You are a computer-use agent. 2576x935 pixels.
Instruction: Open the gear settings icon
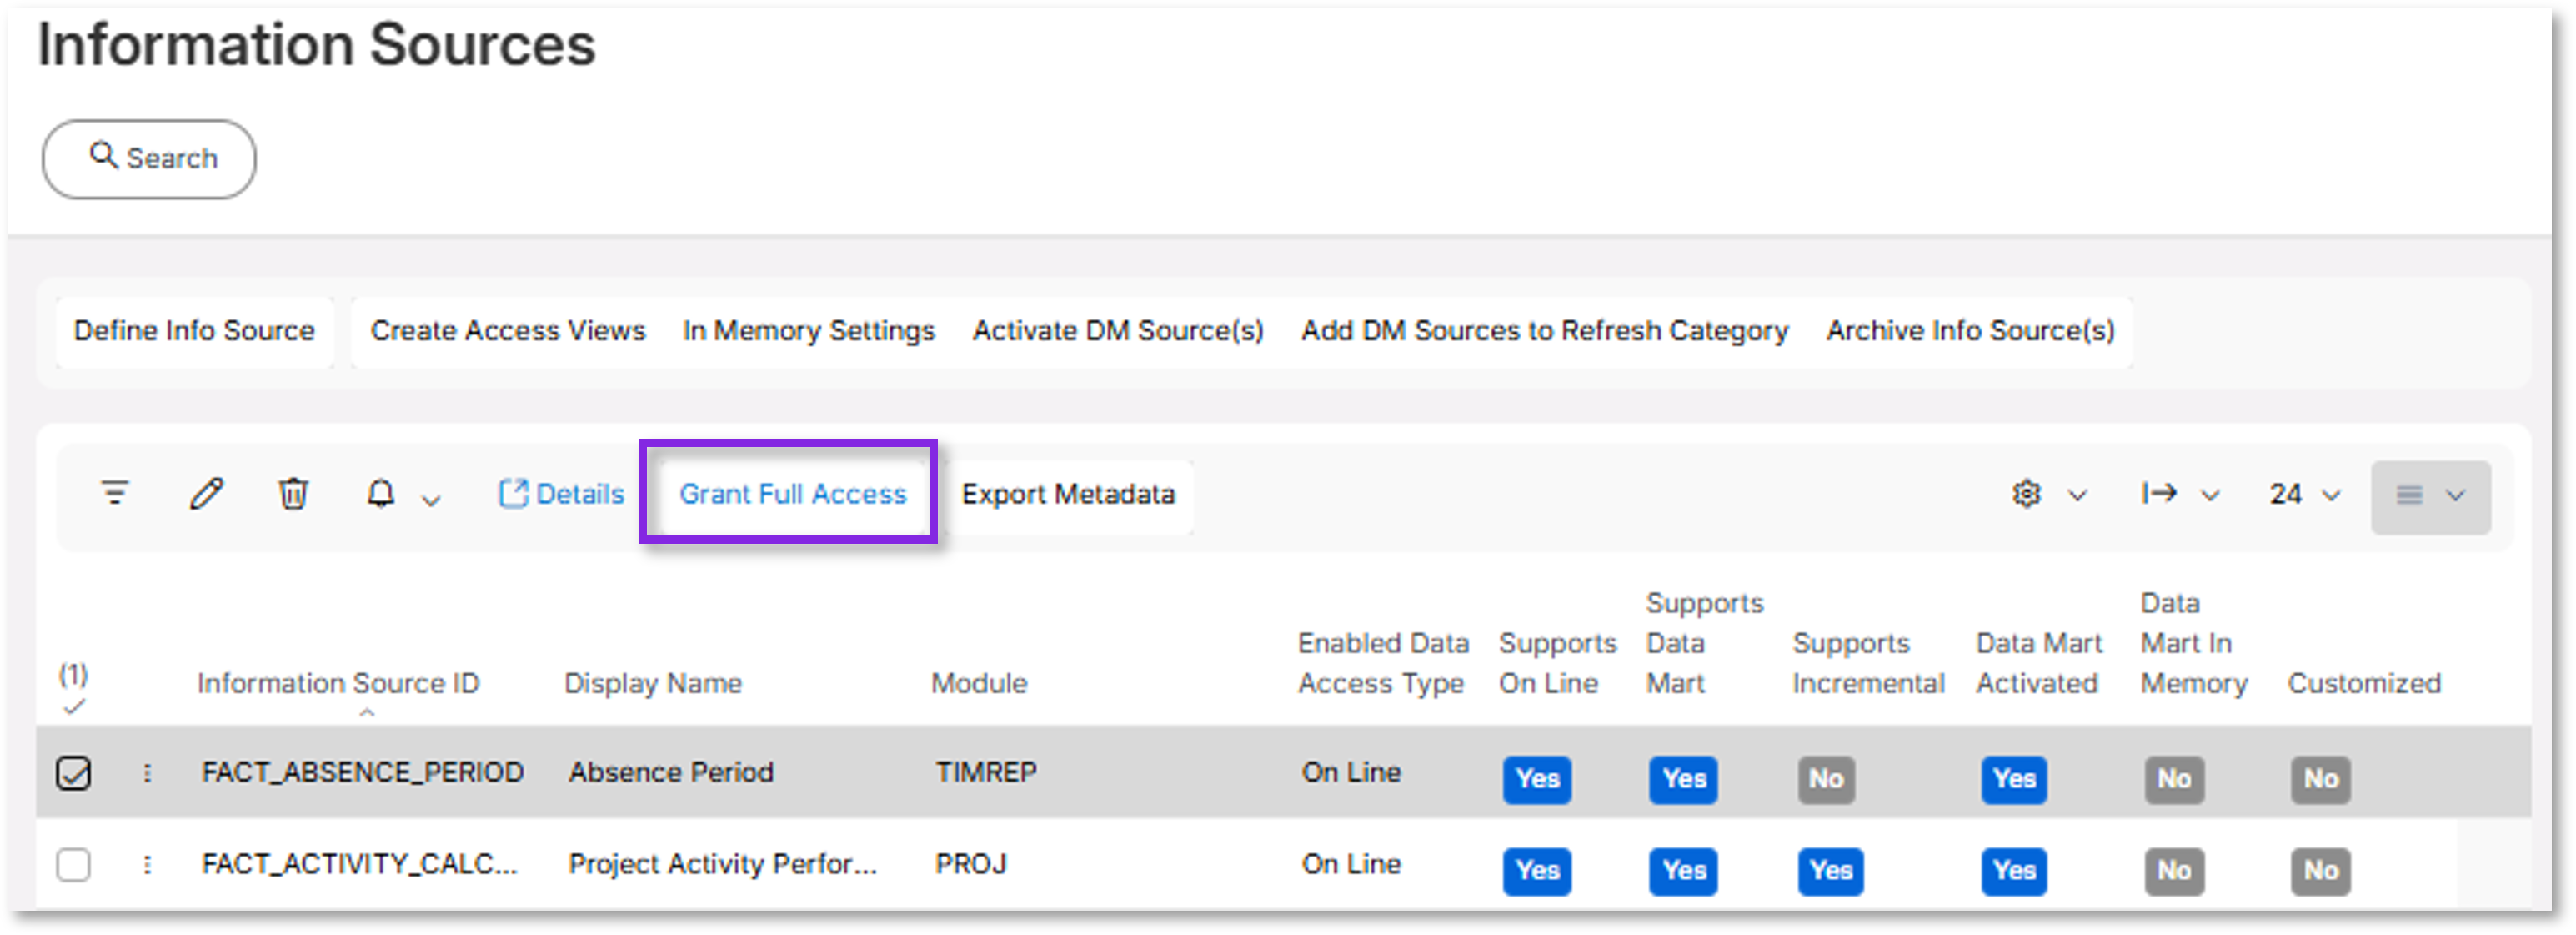click(x=2026, y=494)
